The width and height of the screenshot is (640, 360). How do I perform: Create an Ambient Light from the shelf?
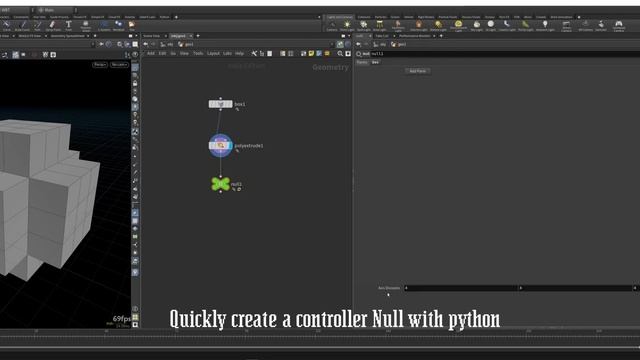click(x=545, y=26)
